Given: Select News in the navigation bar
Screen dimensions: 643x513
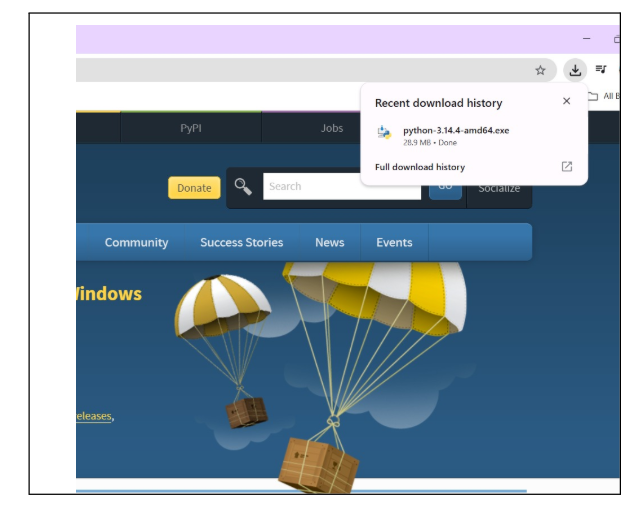Looking at the screenshot, I should [329, 243].
